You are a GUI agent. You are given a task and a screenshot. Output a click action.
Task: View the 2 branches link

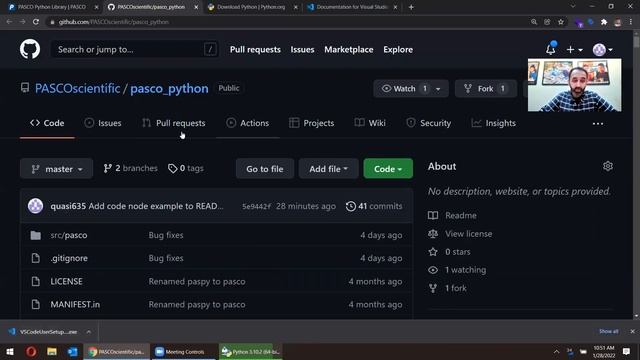(130, 168)
